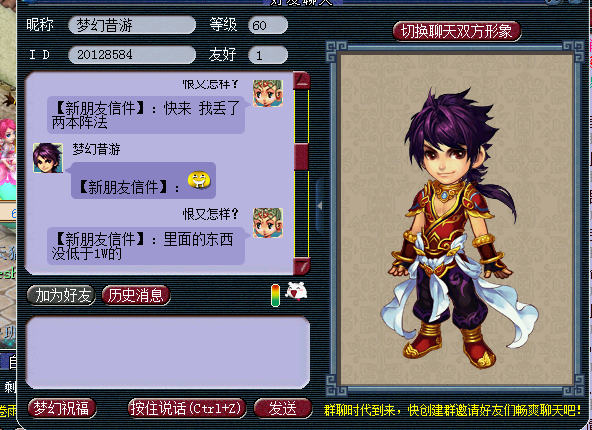Toggle 切换聊天双方形象 button
592x430 pixels.
[x=457, y=31]
